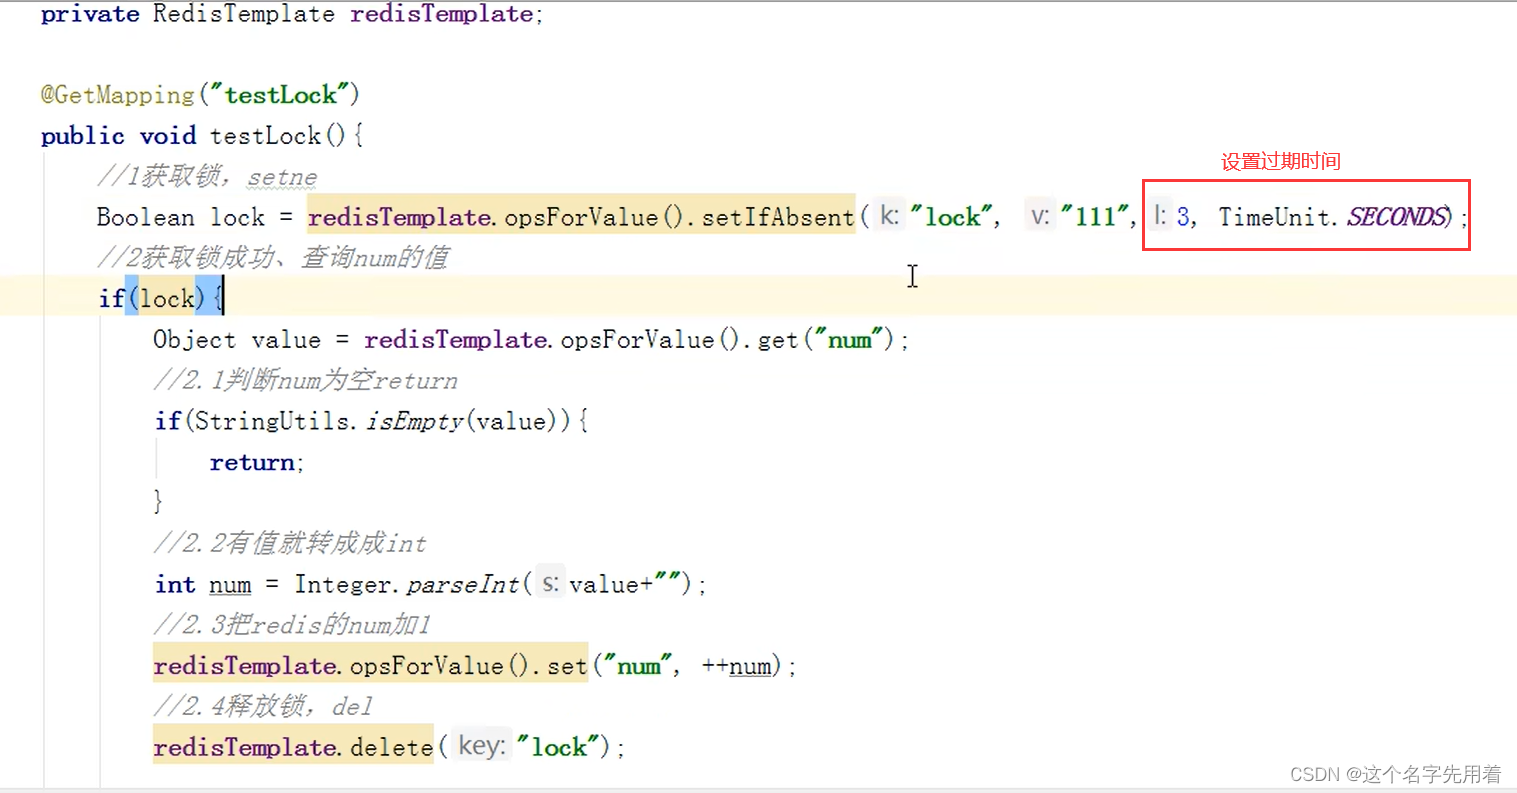Place cursor in the if(lock) condition

(166, 299)
